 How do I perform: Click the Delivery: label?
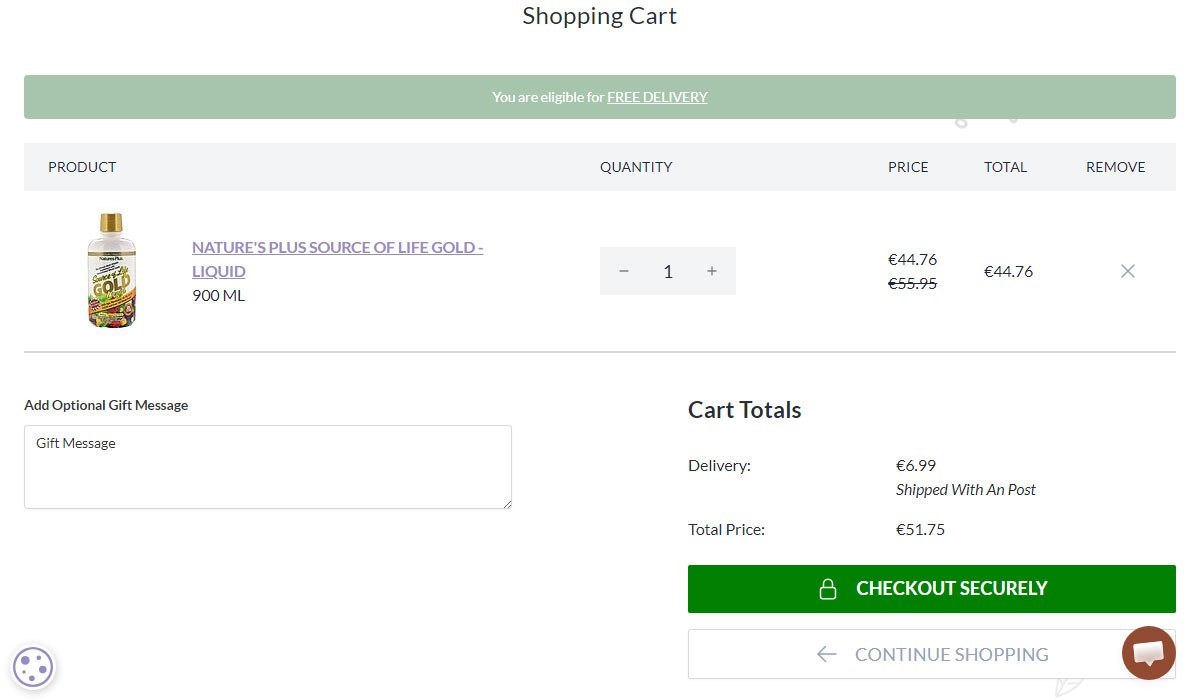coord(719,465)
